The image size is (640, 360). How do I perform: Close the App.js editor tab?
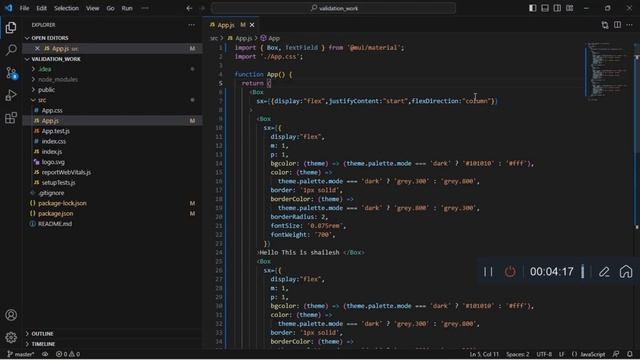coord(252,25)
